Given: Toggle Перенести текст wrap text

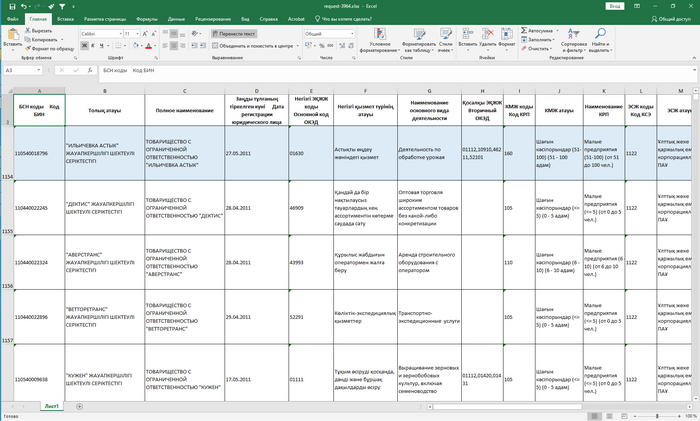Looking at the screenshot, I should tap(231, 33).
